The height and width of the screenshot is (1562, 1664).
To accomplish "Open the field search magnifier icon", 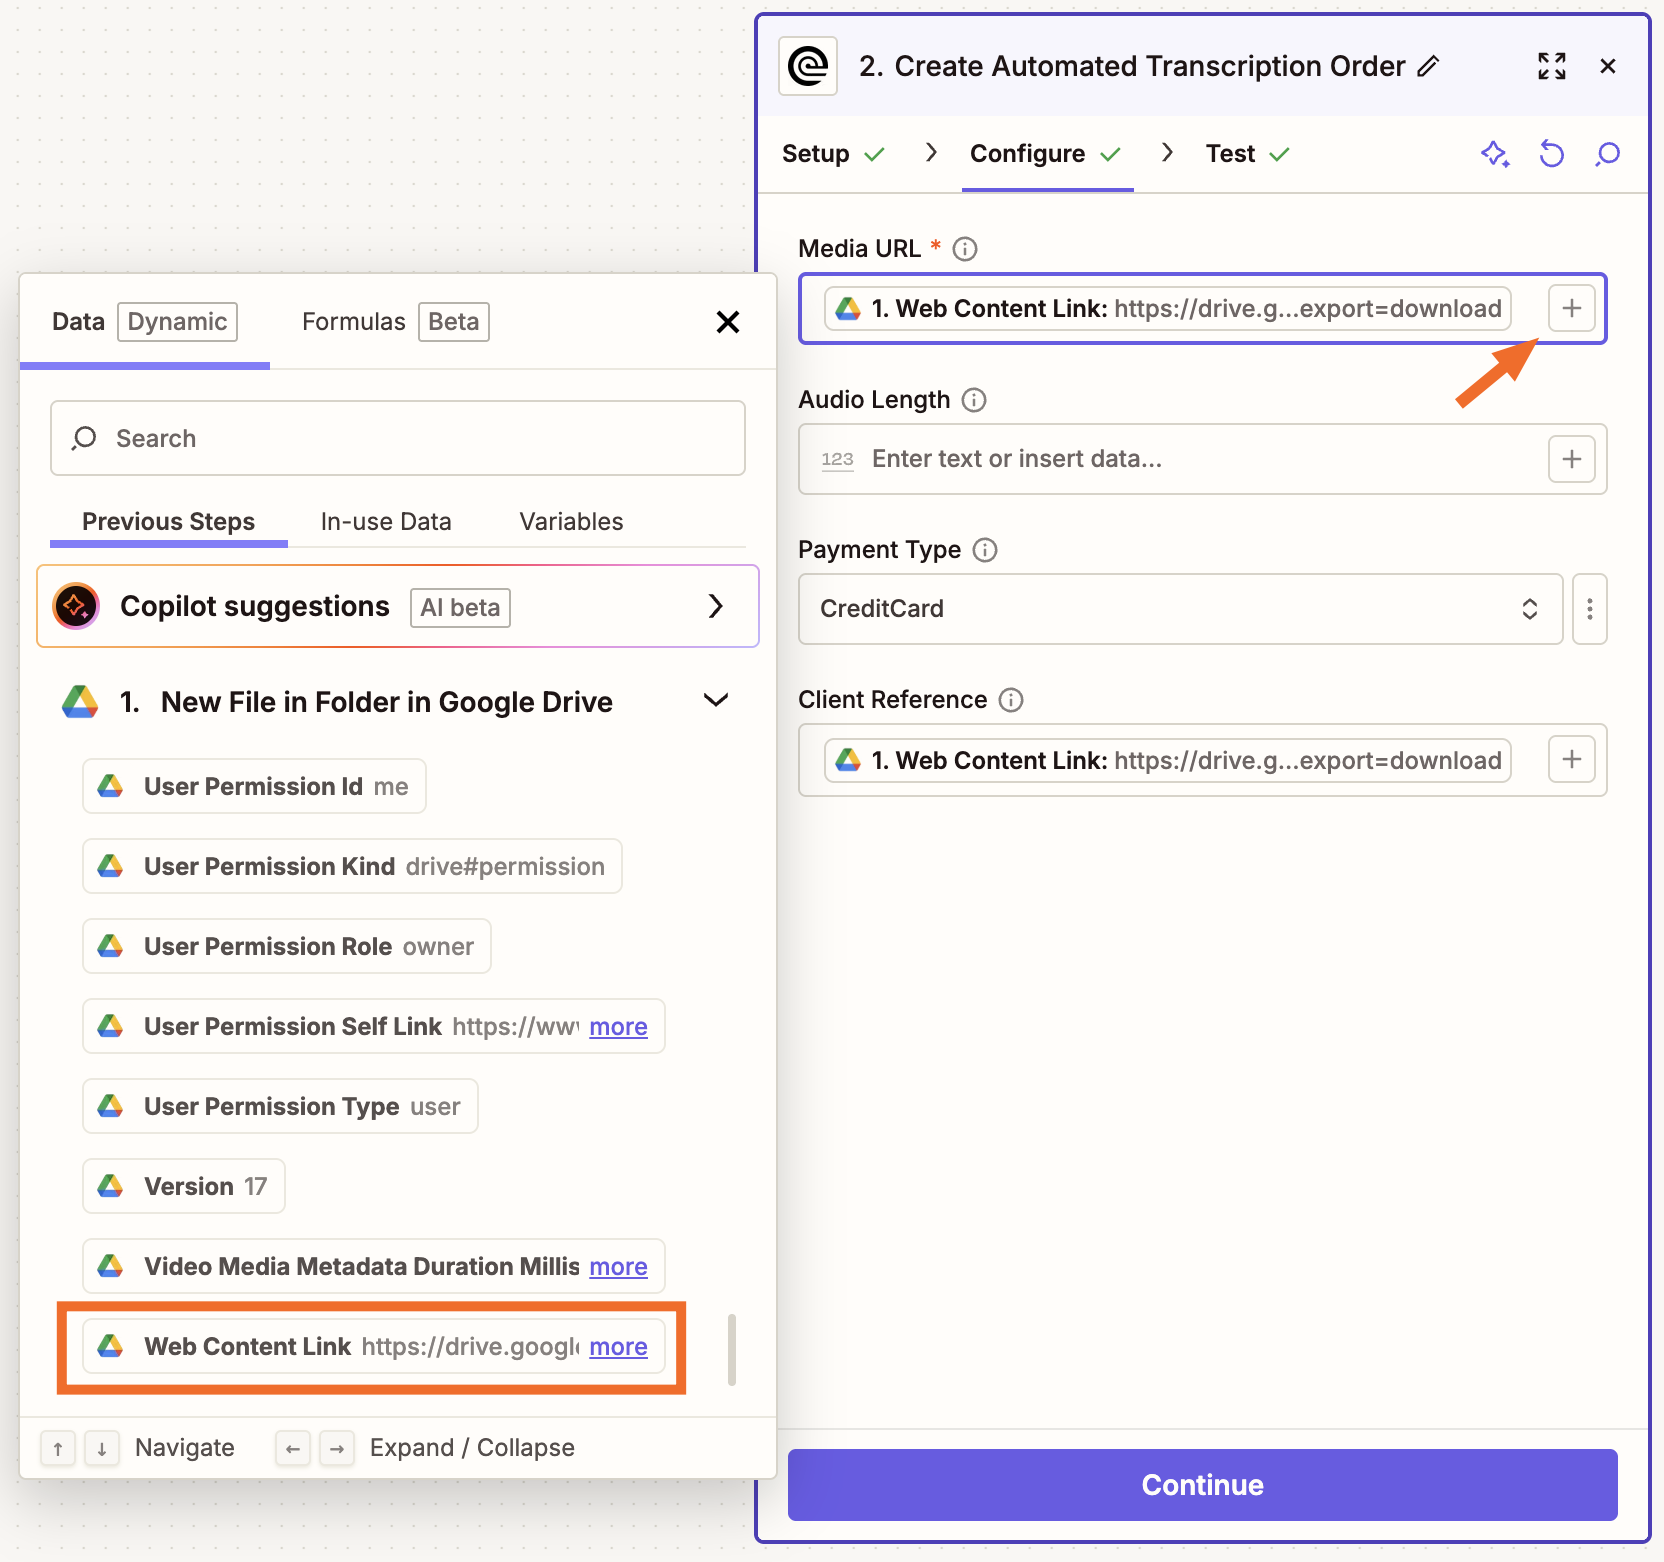I will [1607, 154].
